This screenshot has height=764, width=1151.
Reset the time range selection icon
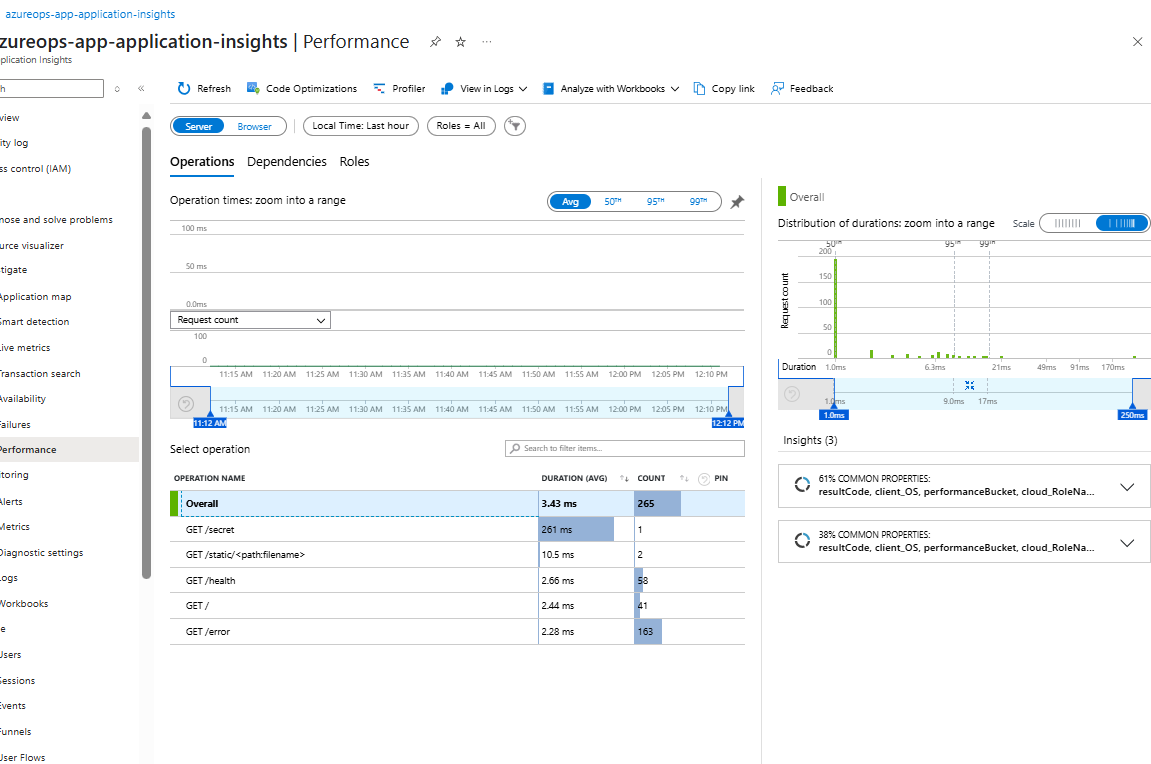[186, 404]
